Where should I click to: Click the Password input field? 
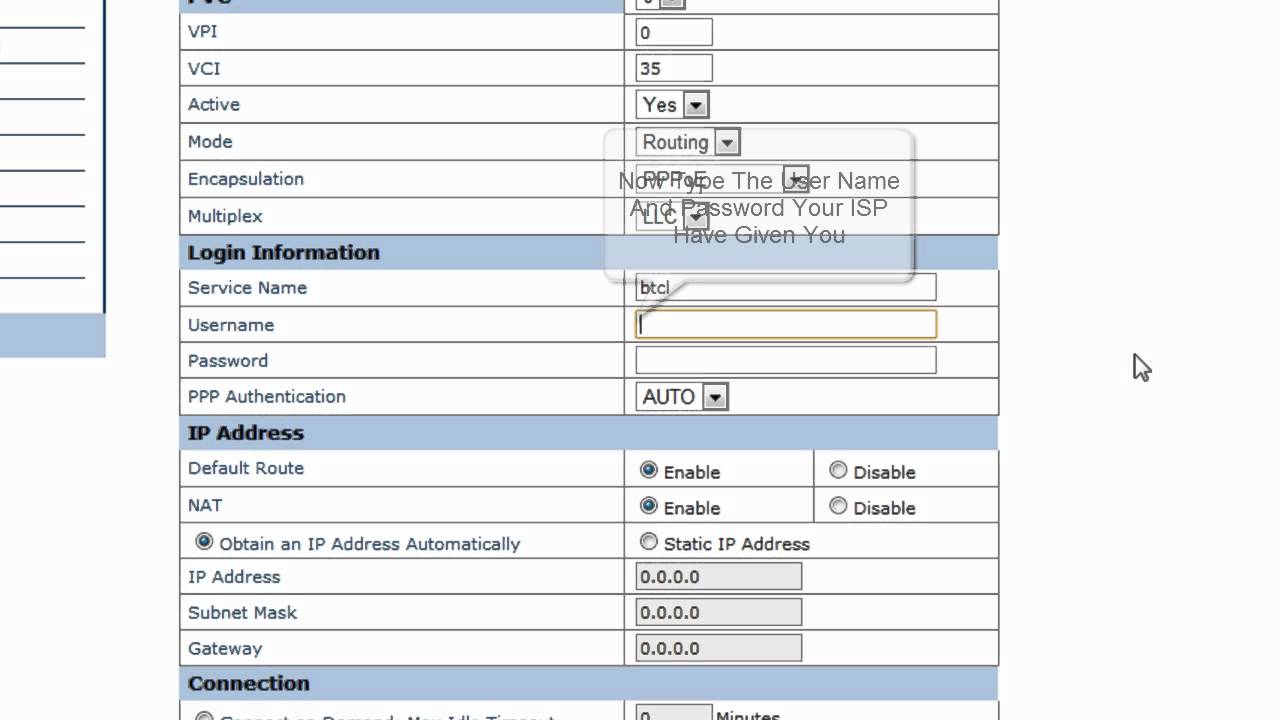click(x=786, y=360)
